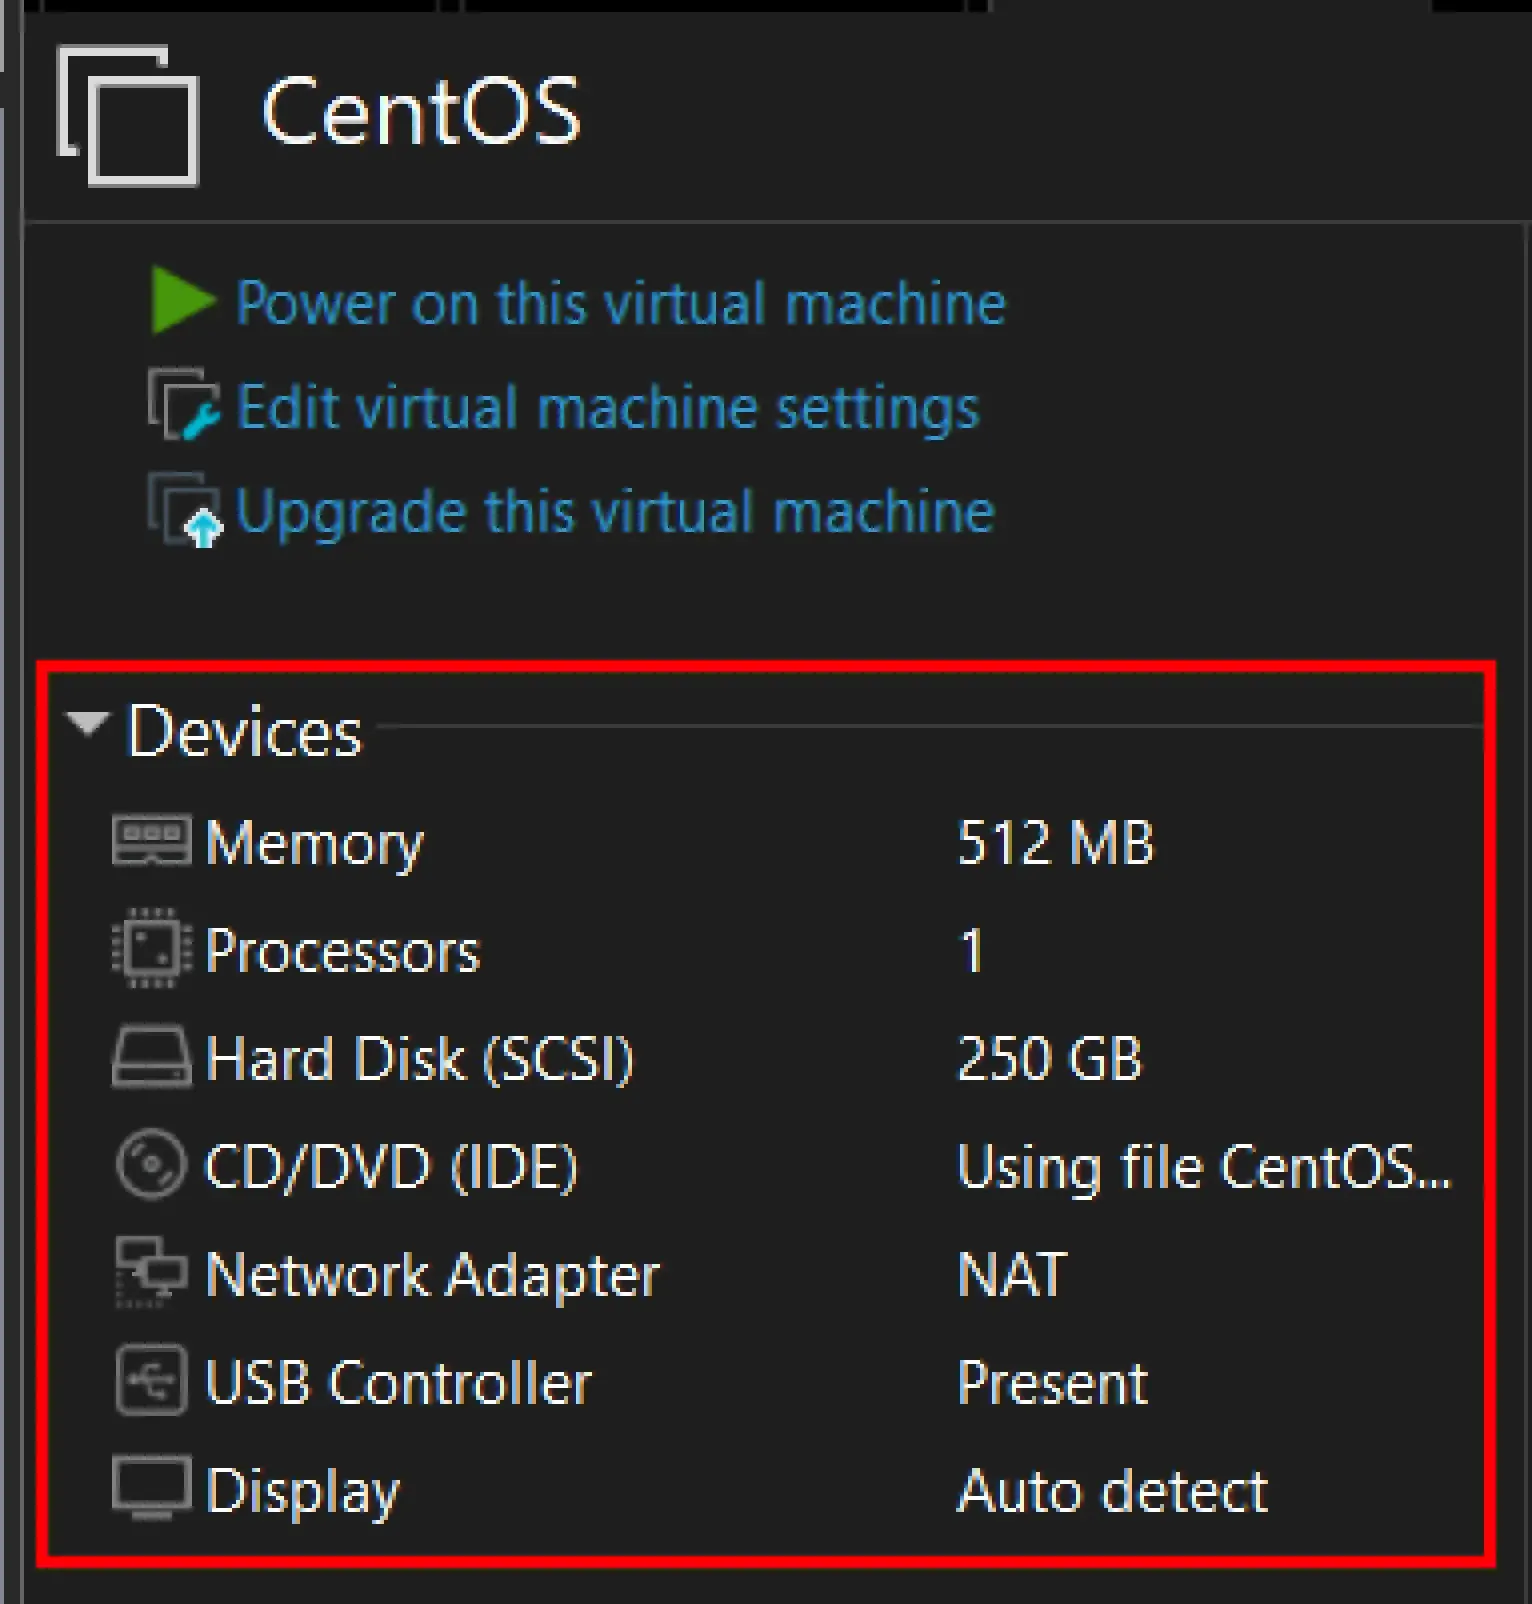Screen dimensions: 1532x1604
Task: Click the Edit settings wrench icon
Action: point(184,406)
